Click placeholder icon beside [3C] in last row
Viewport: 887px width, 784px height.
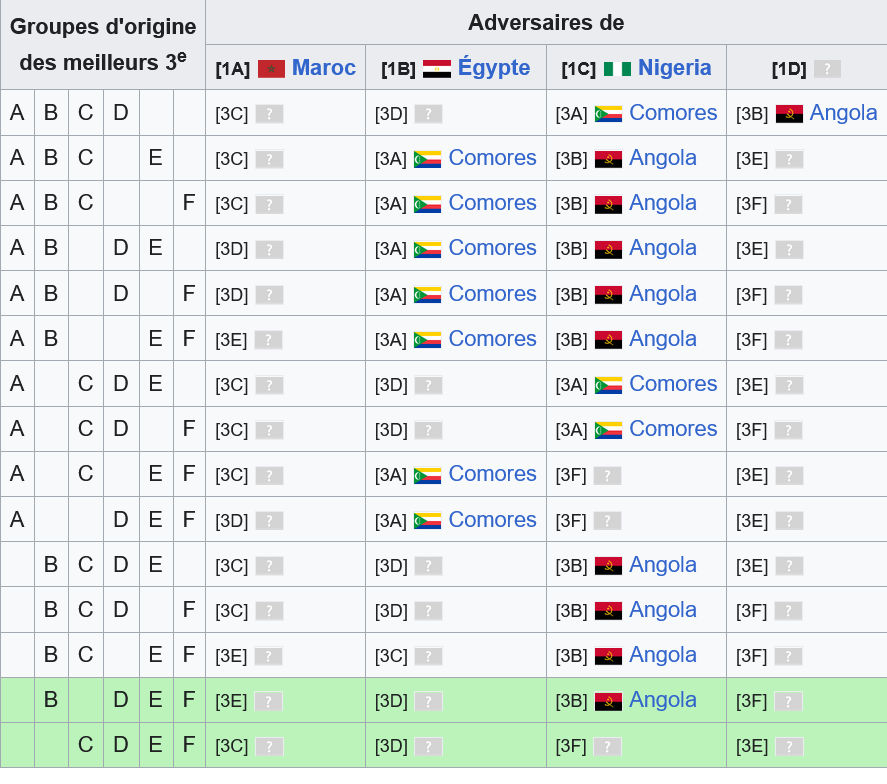(269, 747)
